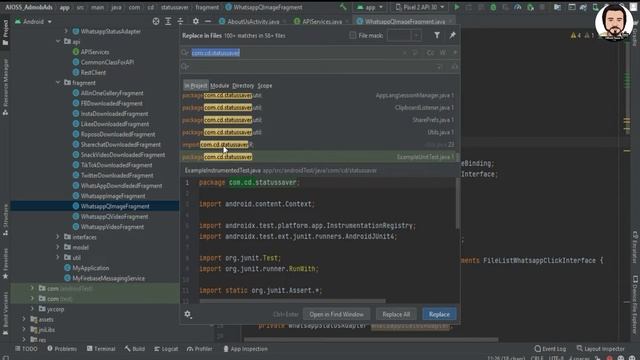Open TODO tool window
640x360 pixels.
click(26, 349)
